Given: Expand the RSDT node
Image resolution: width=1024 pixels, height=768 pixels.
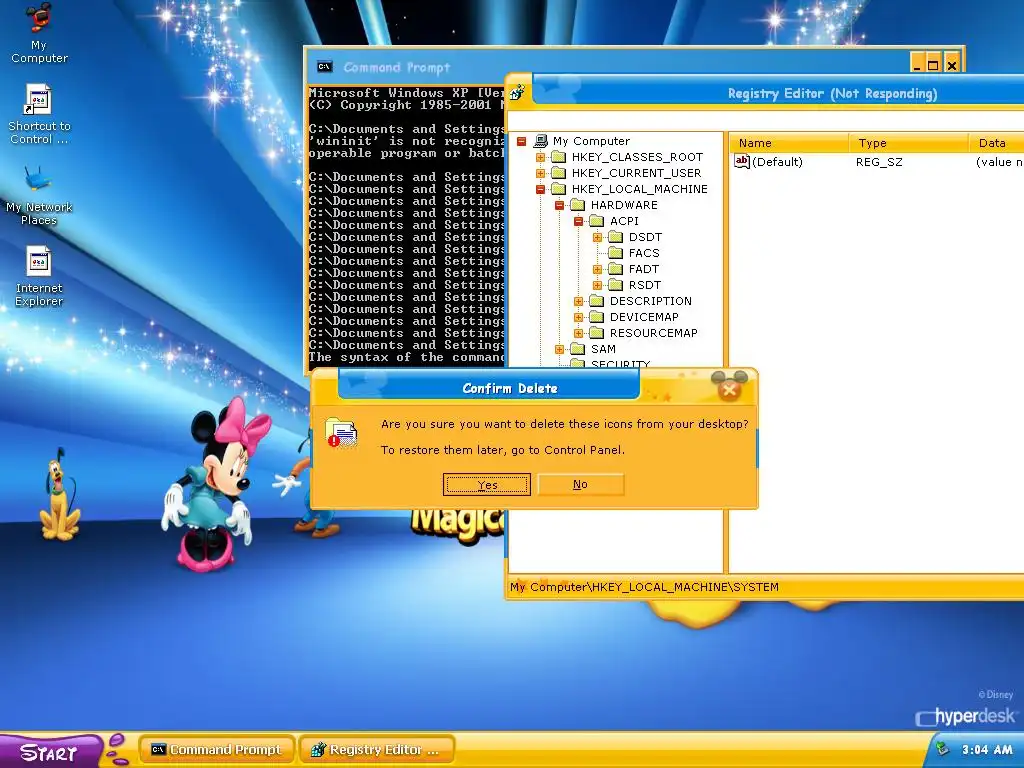Looking at the screenshot, I should click(597, 285).
